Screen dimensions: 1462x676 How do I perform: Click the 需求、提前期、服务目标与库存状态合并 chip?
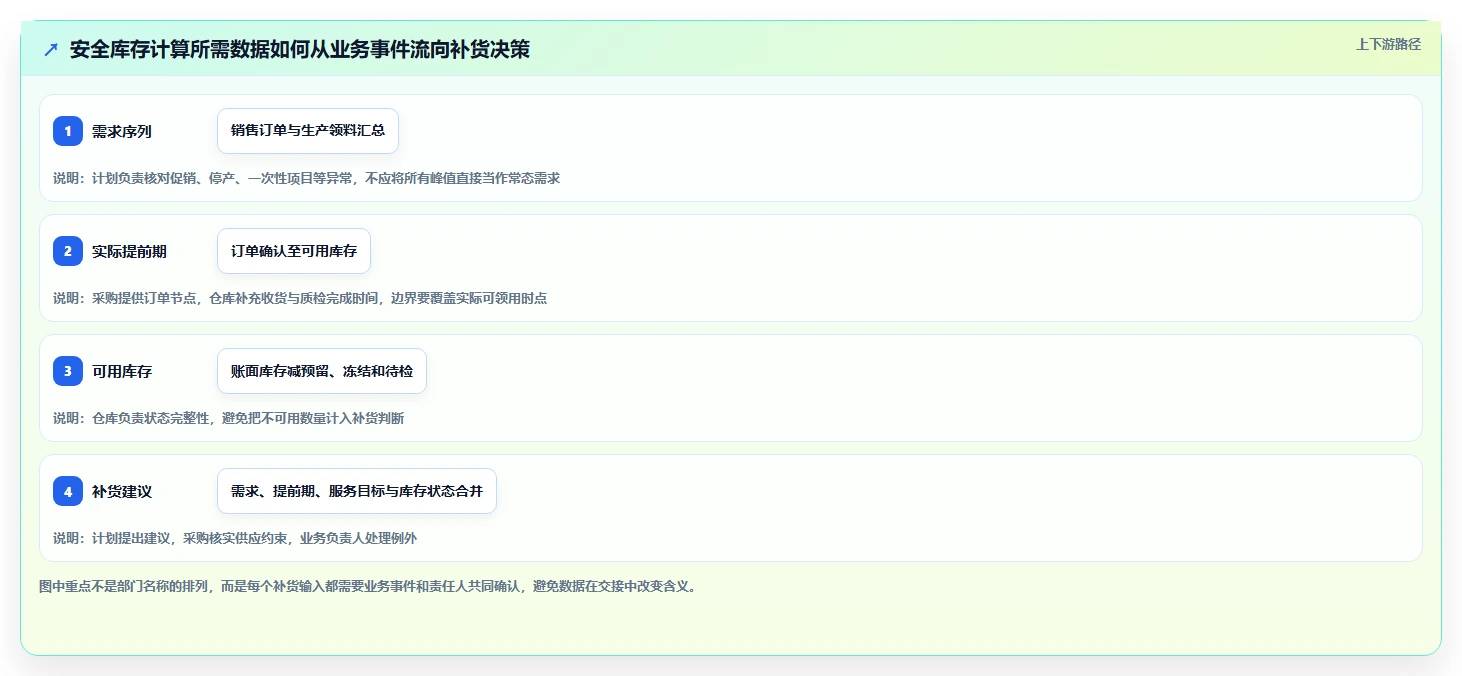click(357, 491)
